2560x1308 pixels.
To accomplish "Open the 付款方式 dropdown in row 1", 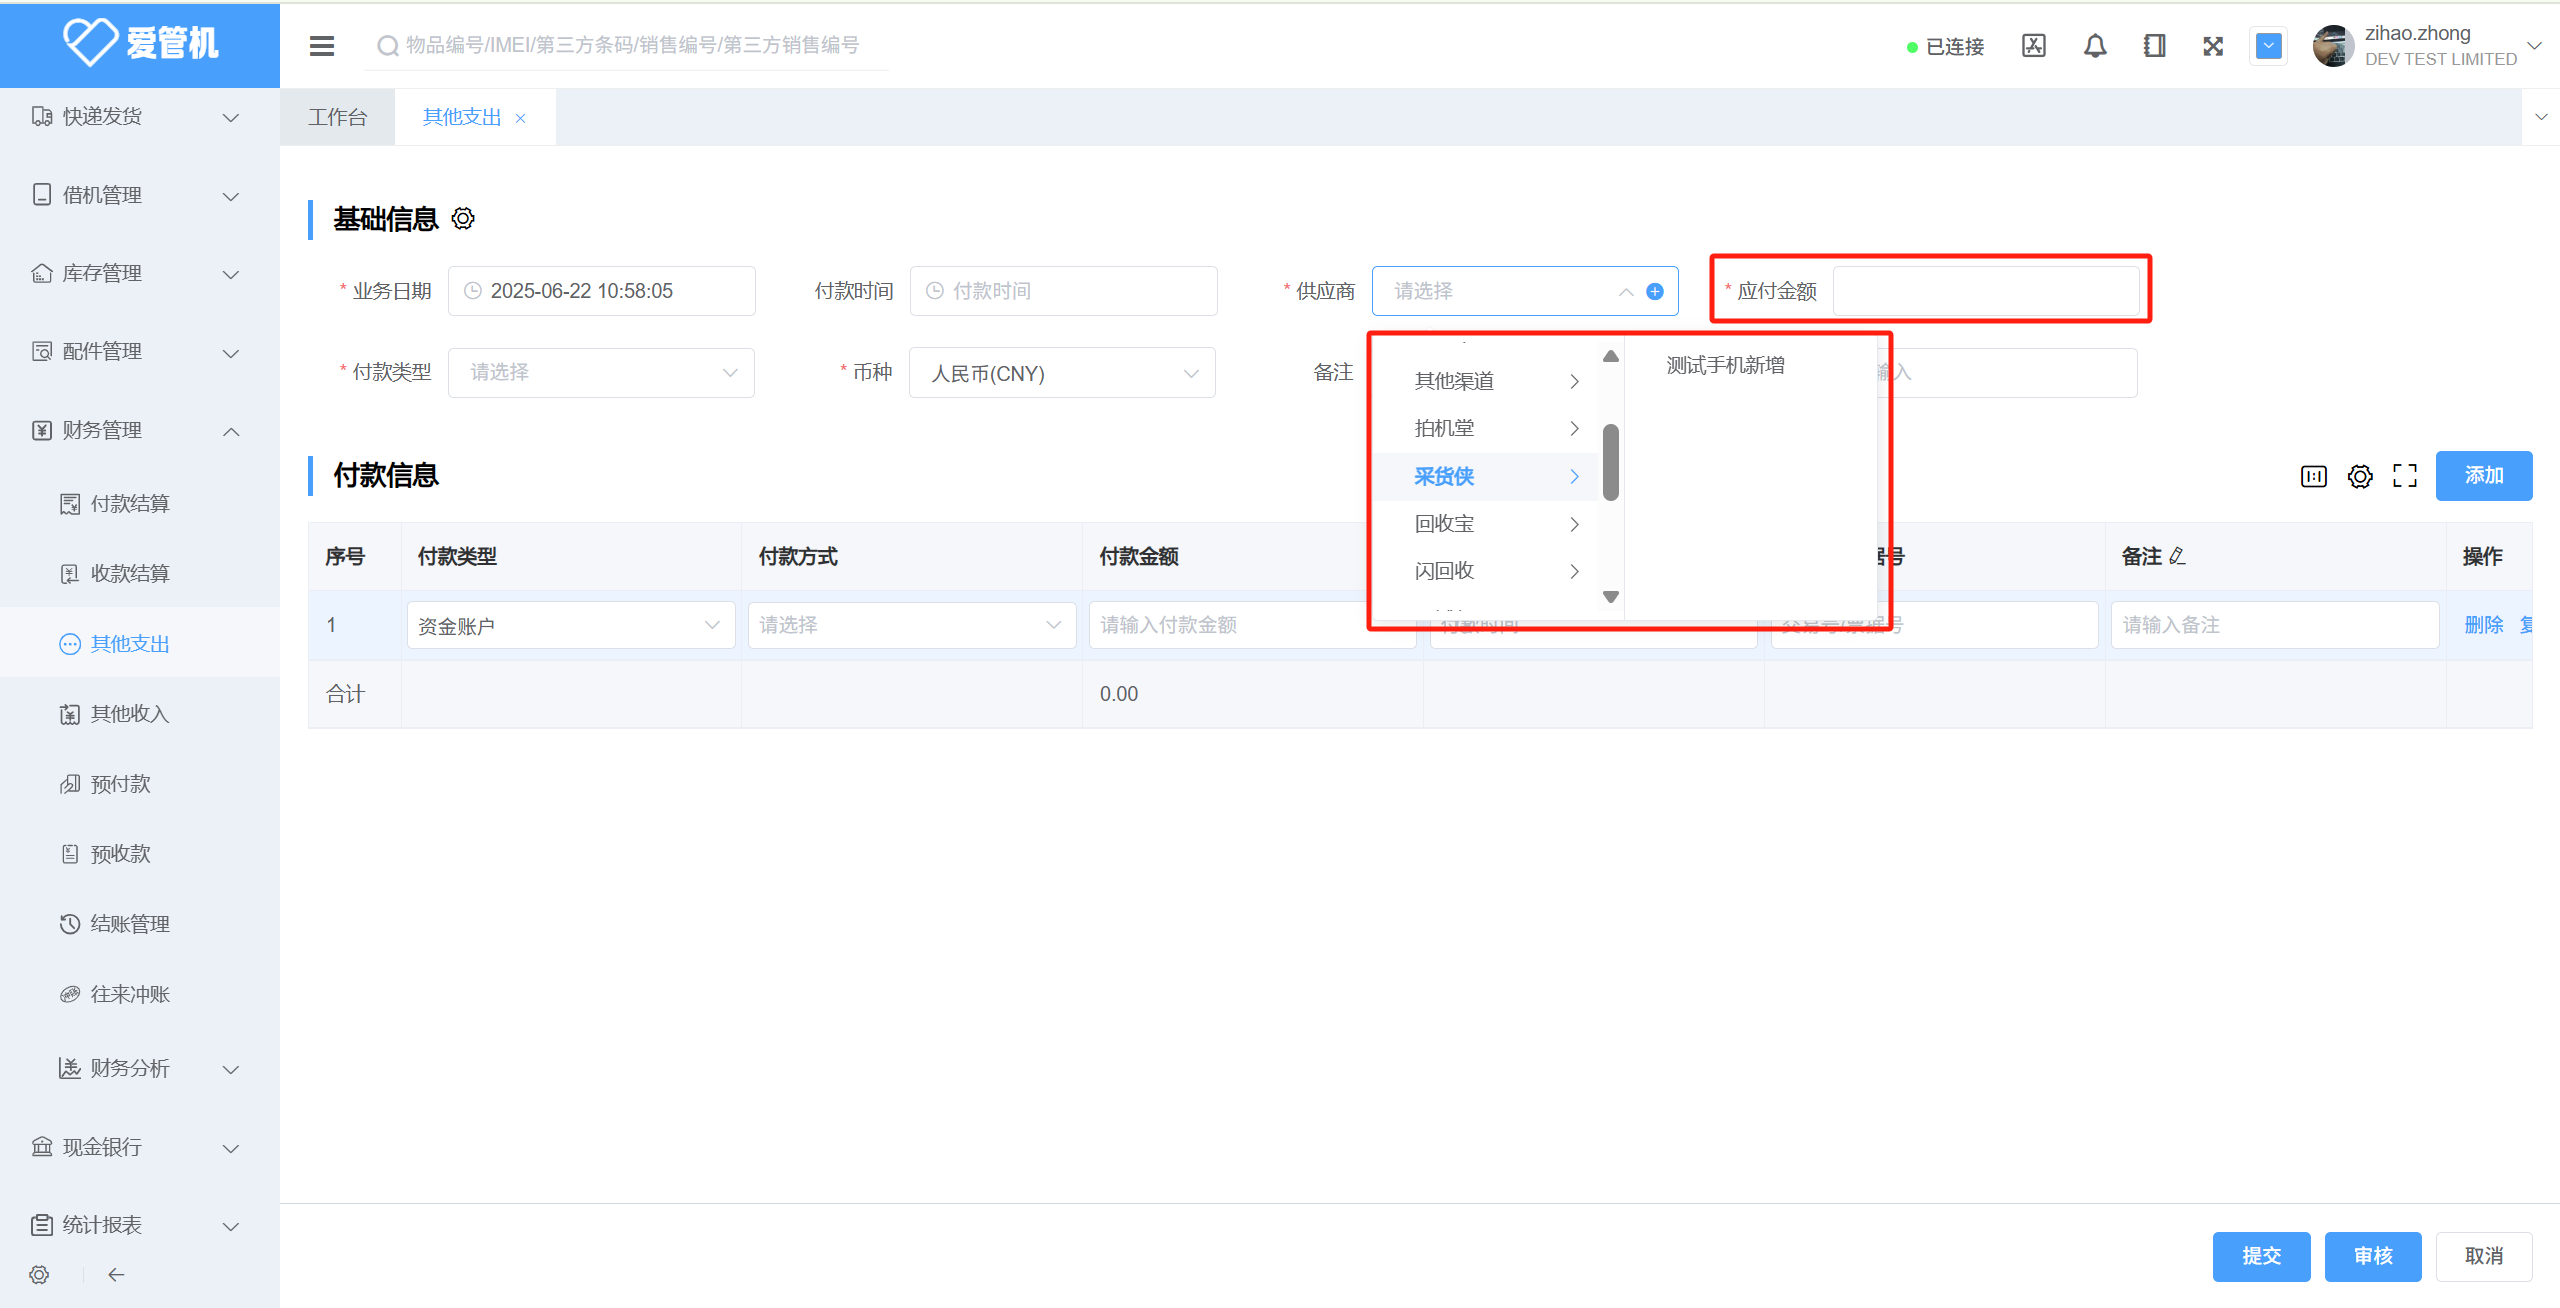I will (x=911, y=625).
